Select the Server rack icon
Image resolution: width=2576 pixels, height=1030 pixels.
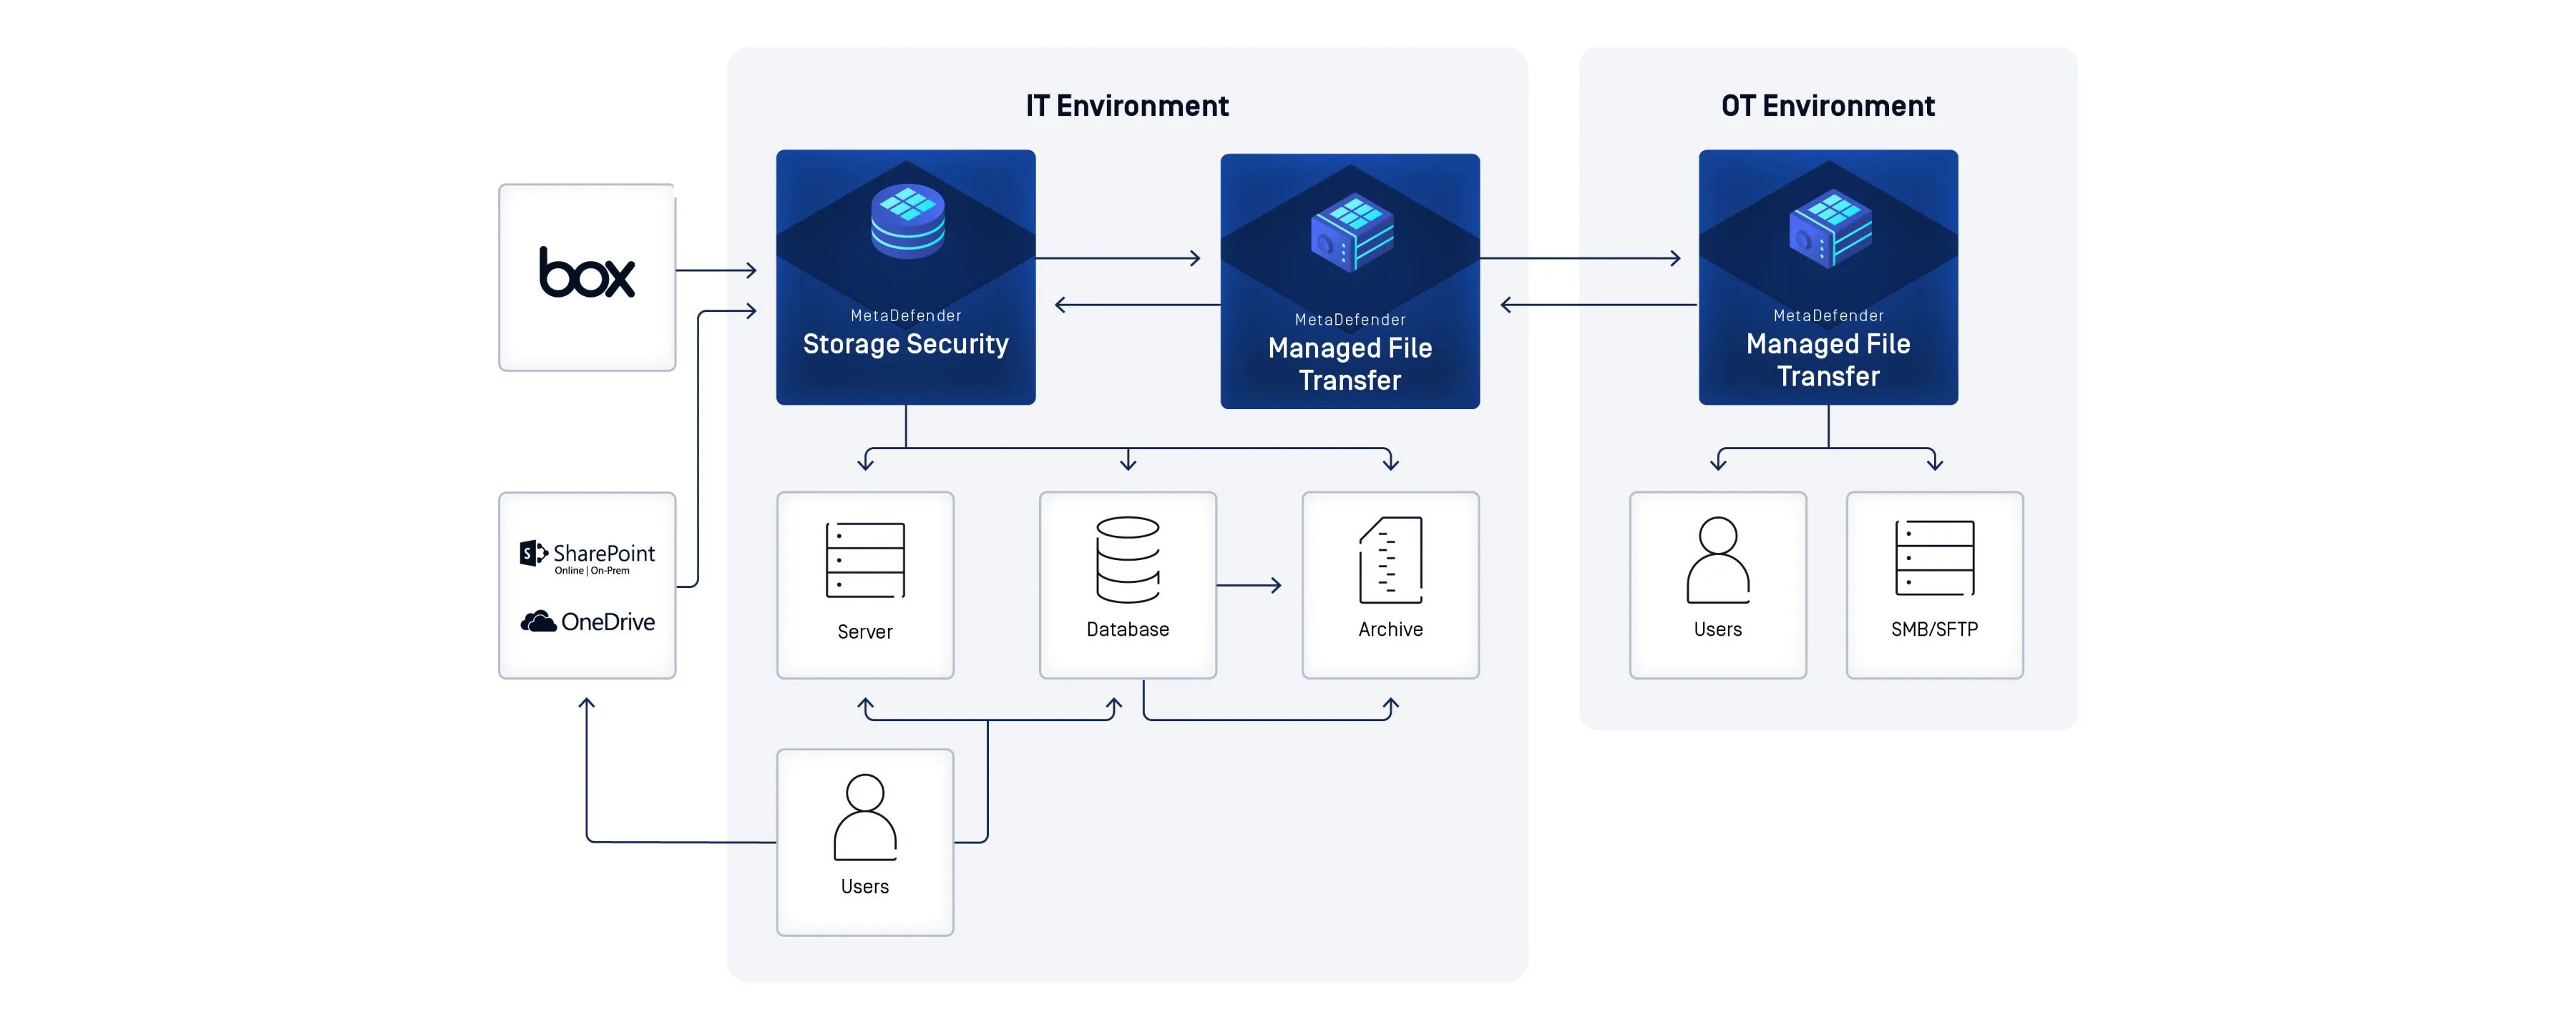point(865,560)
